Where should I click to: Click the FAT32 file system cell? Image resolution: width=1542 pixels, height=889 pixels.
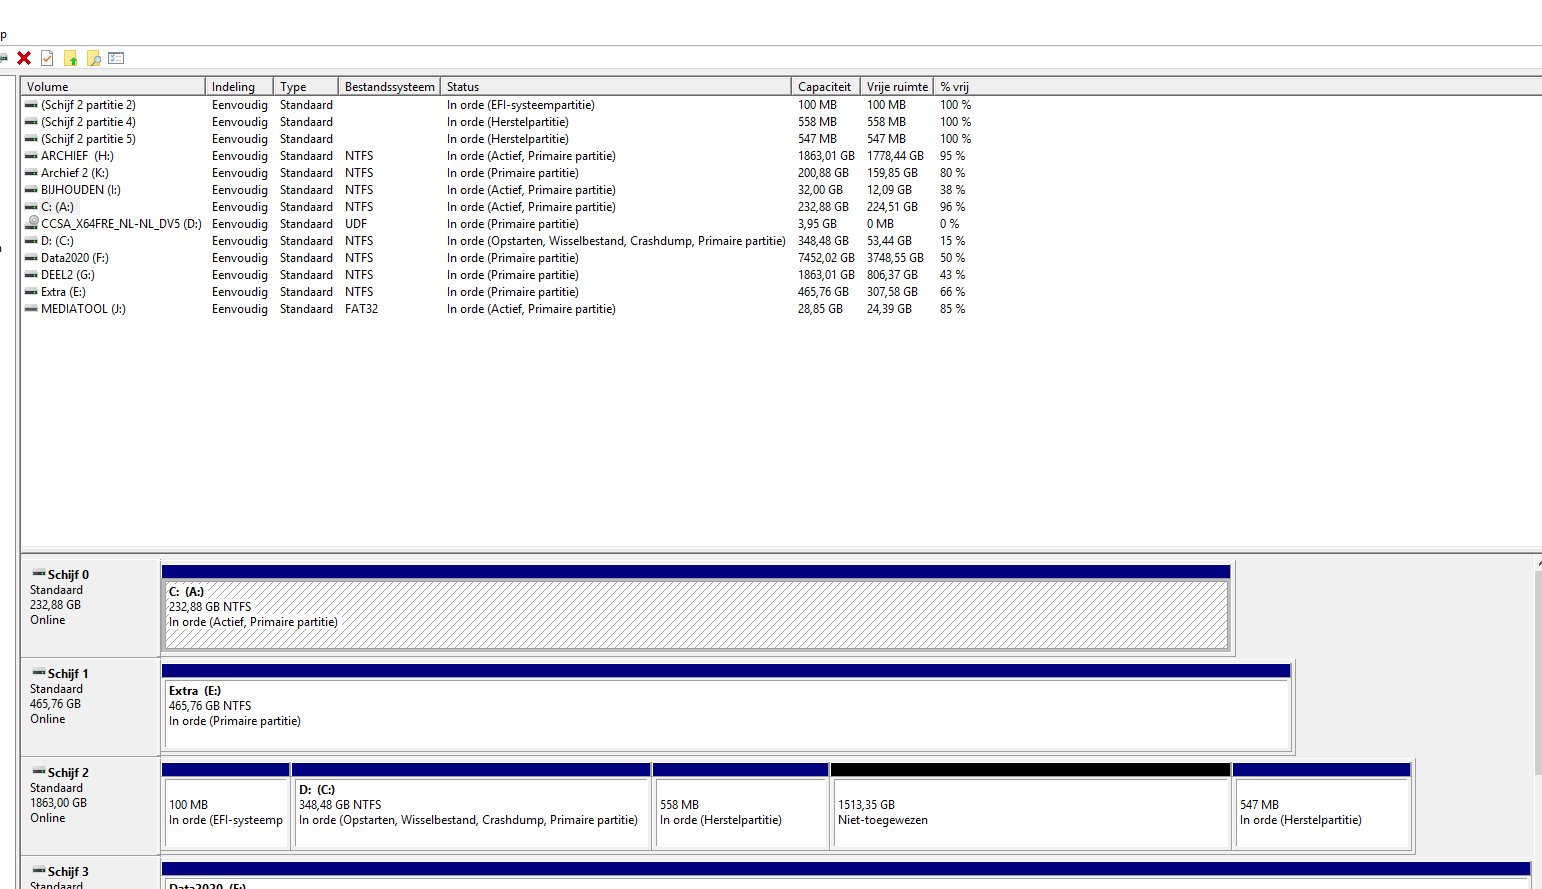pos(361,309)
